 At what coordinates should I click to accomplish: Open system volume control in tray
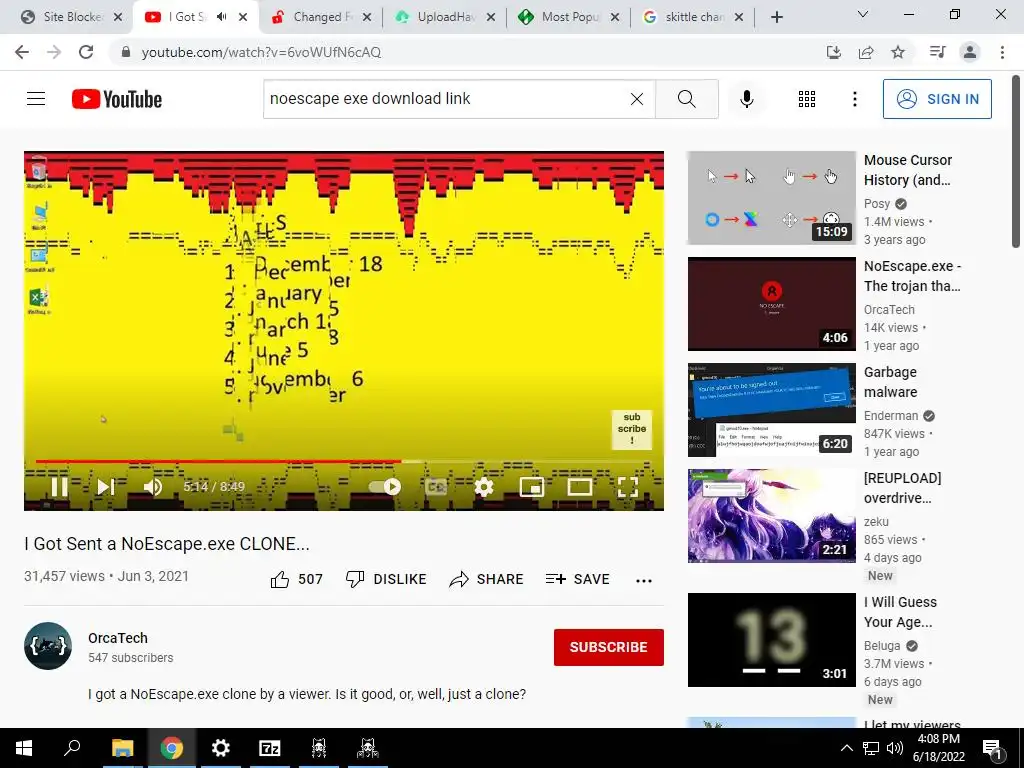895,748
